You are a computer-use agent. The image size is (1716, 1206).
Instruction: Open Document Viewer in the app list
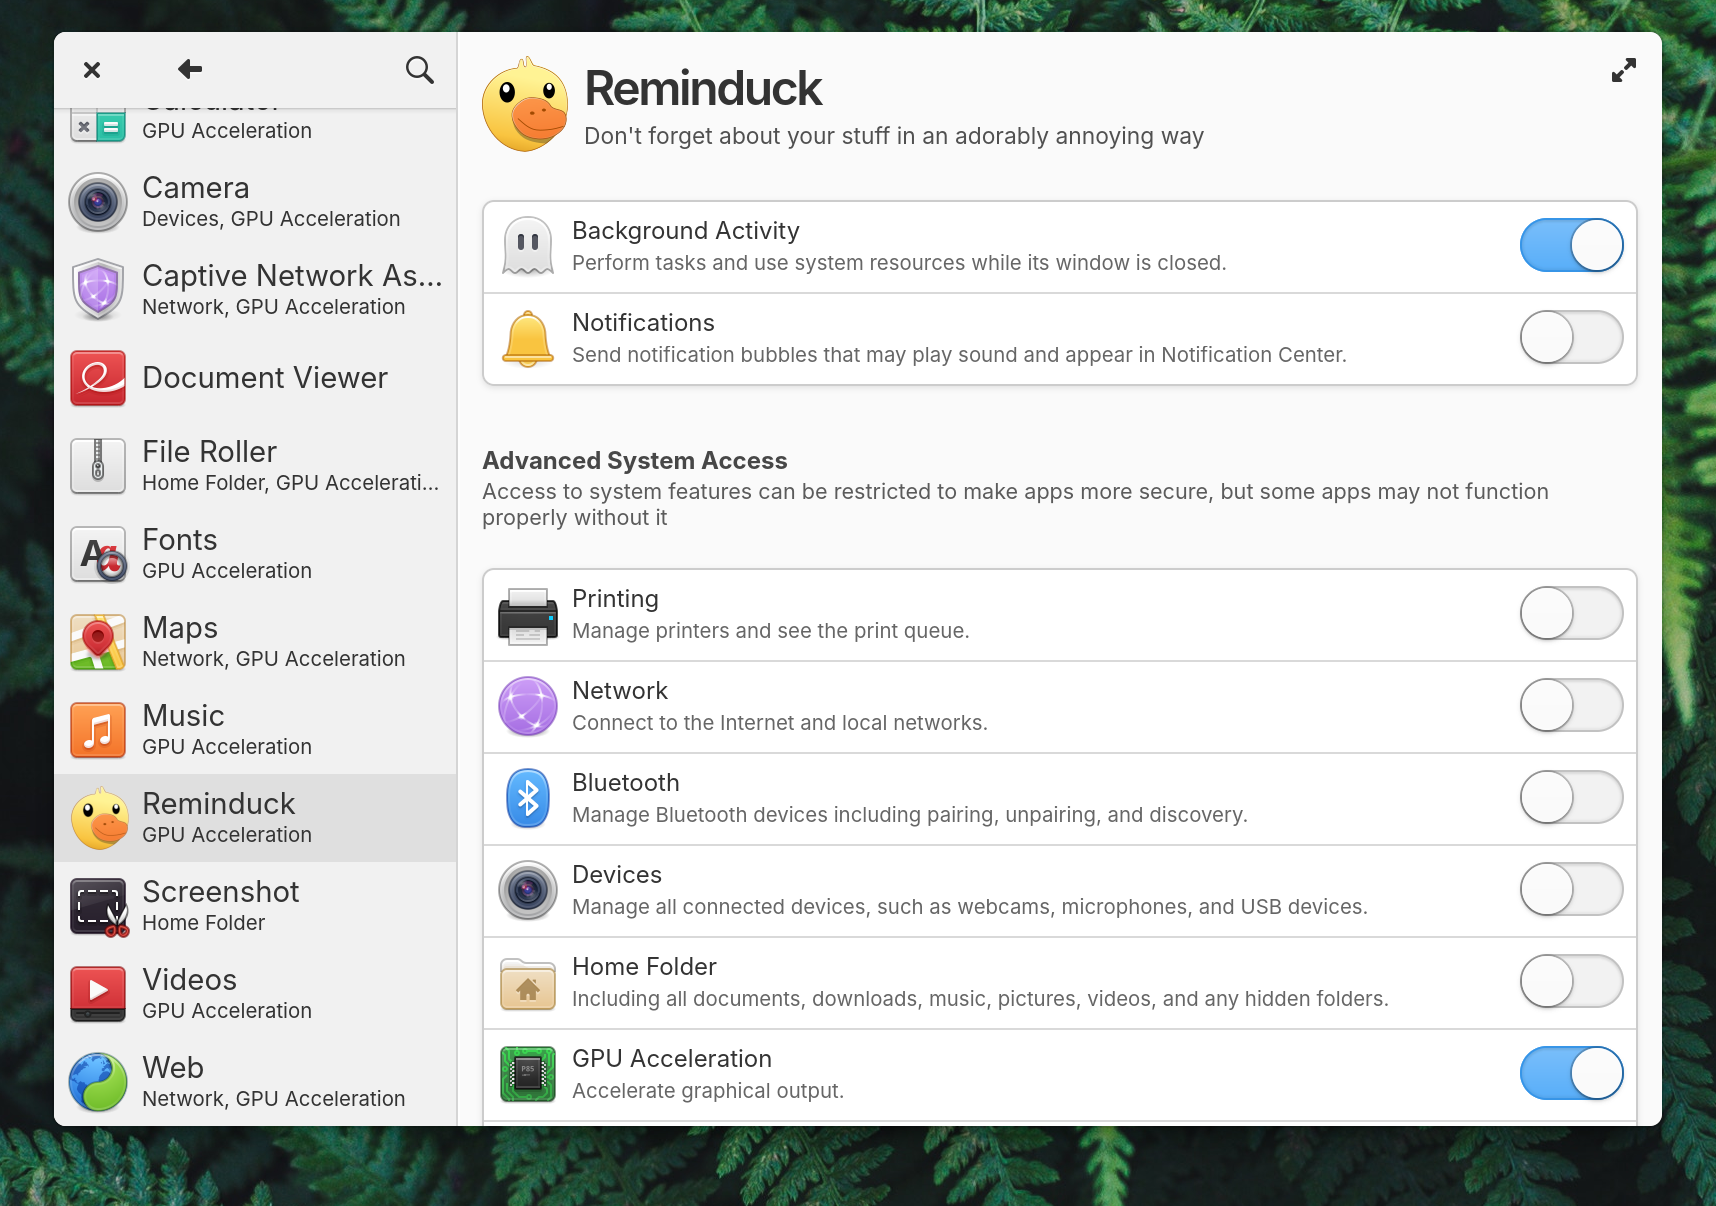264,378
